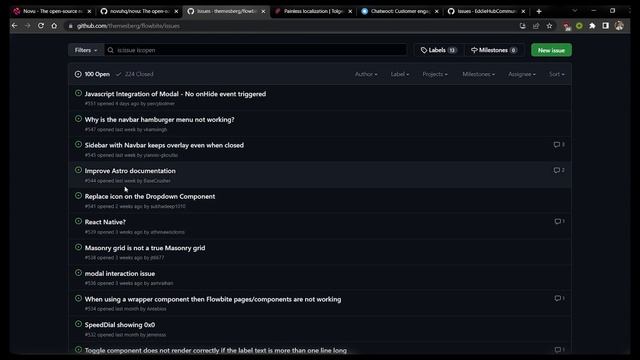Click open-status icon of Masonry grid issue

point(78,247)
